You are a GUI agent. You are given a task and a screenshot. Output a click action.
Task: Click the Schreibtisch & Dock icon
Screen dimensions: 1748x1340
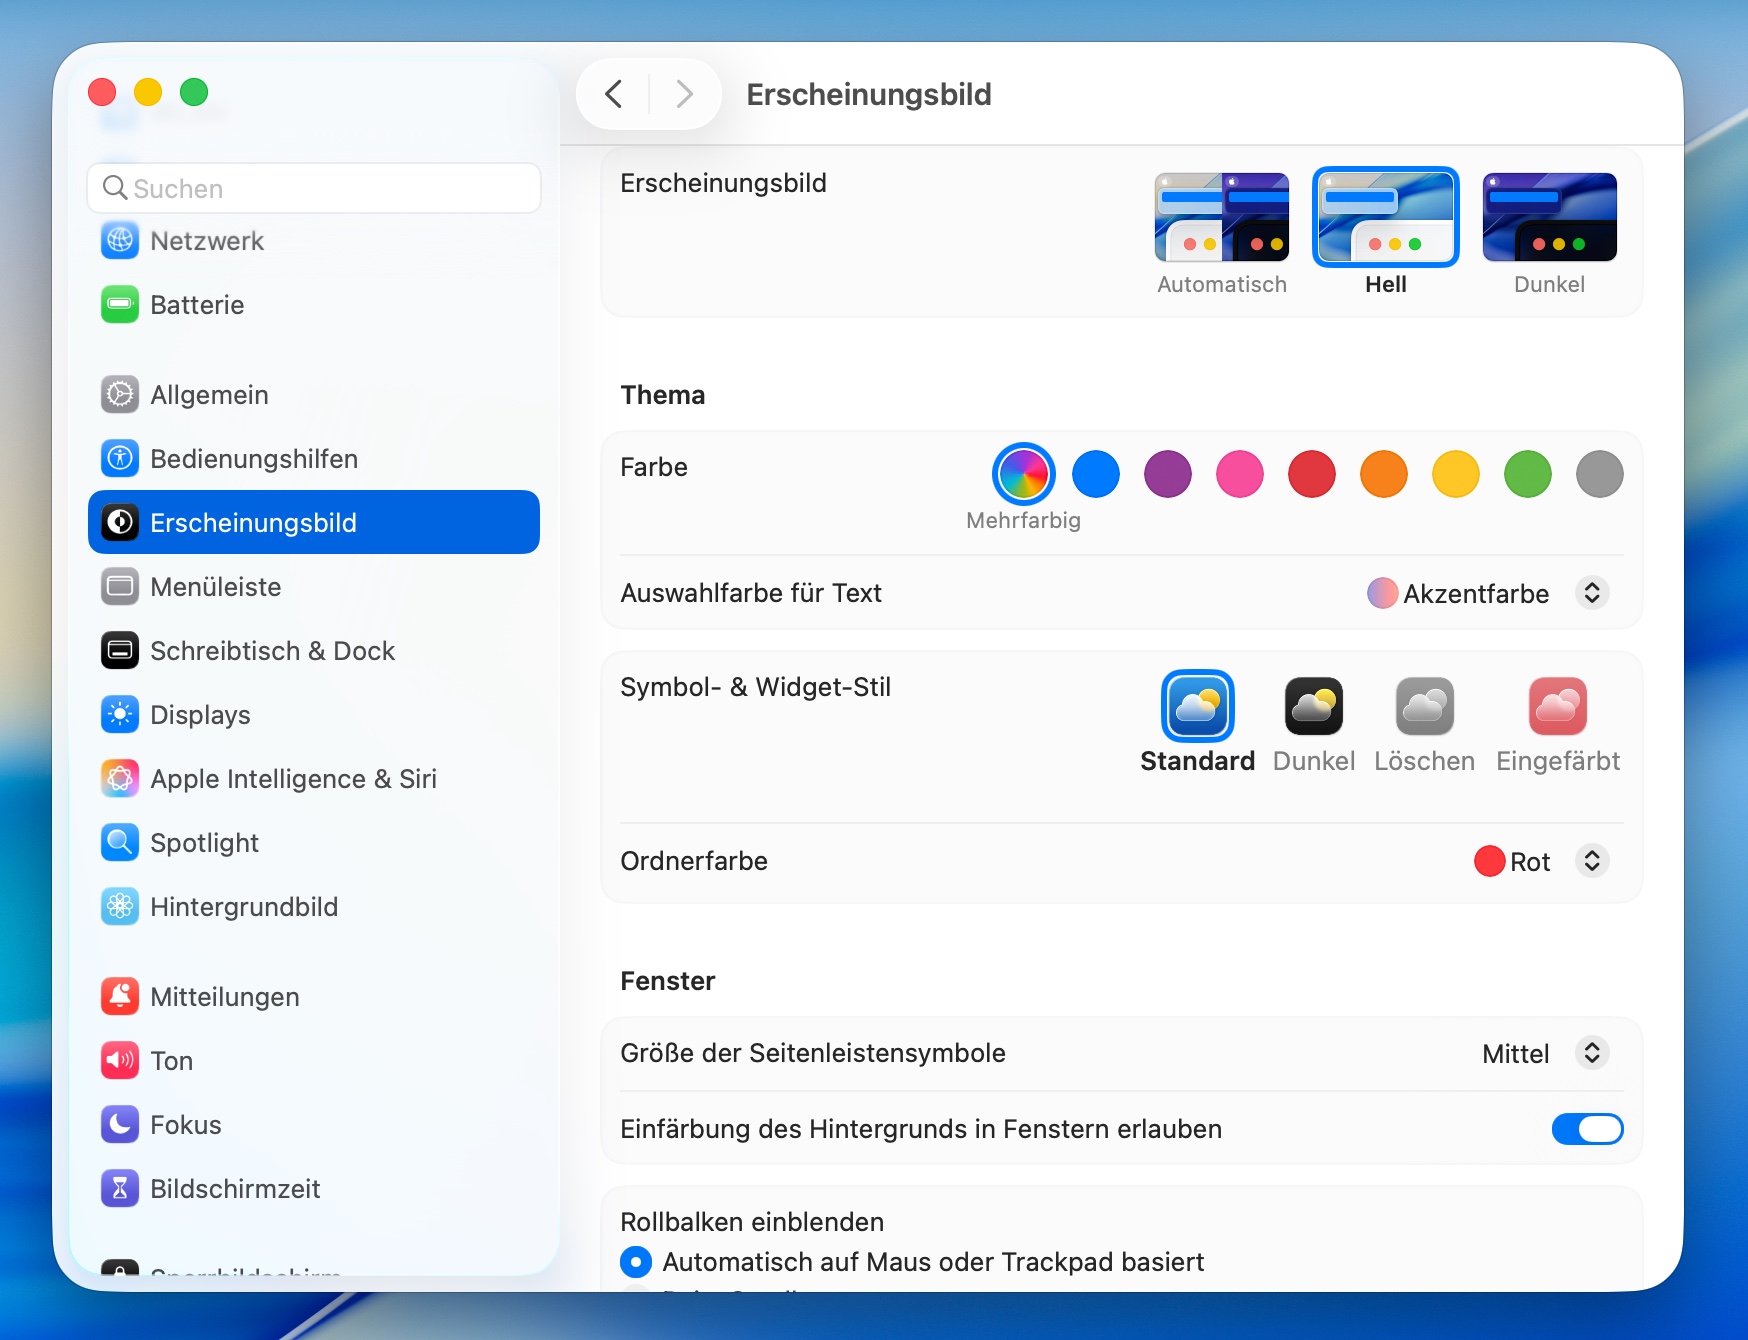pos(120,651)
